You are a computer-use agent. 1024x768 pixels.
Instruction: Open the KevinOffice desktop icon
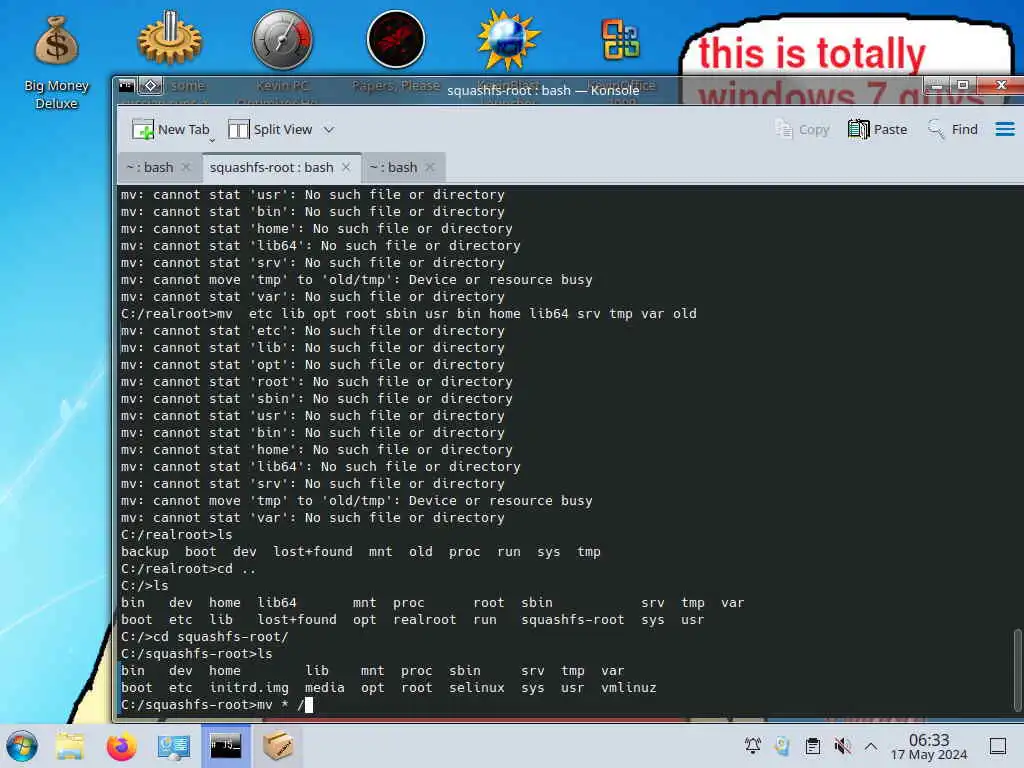(x=620, y=39)
